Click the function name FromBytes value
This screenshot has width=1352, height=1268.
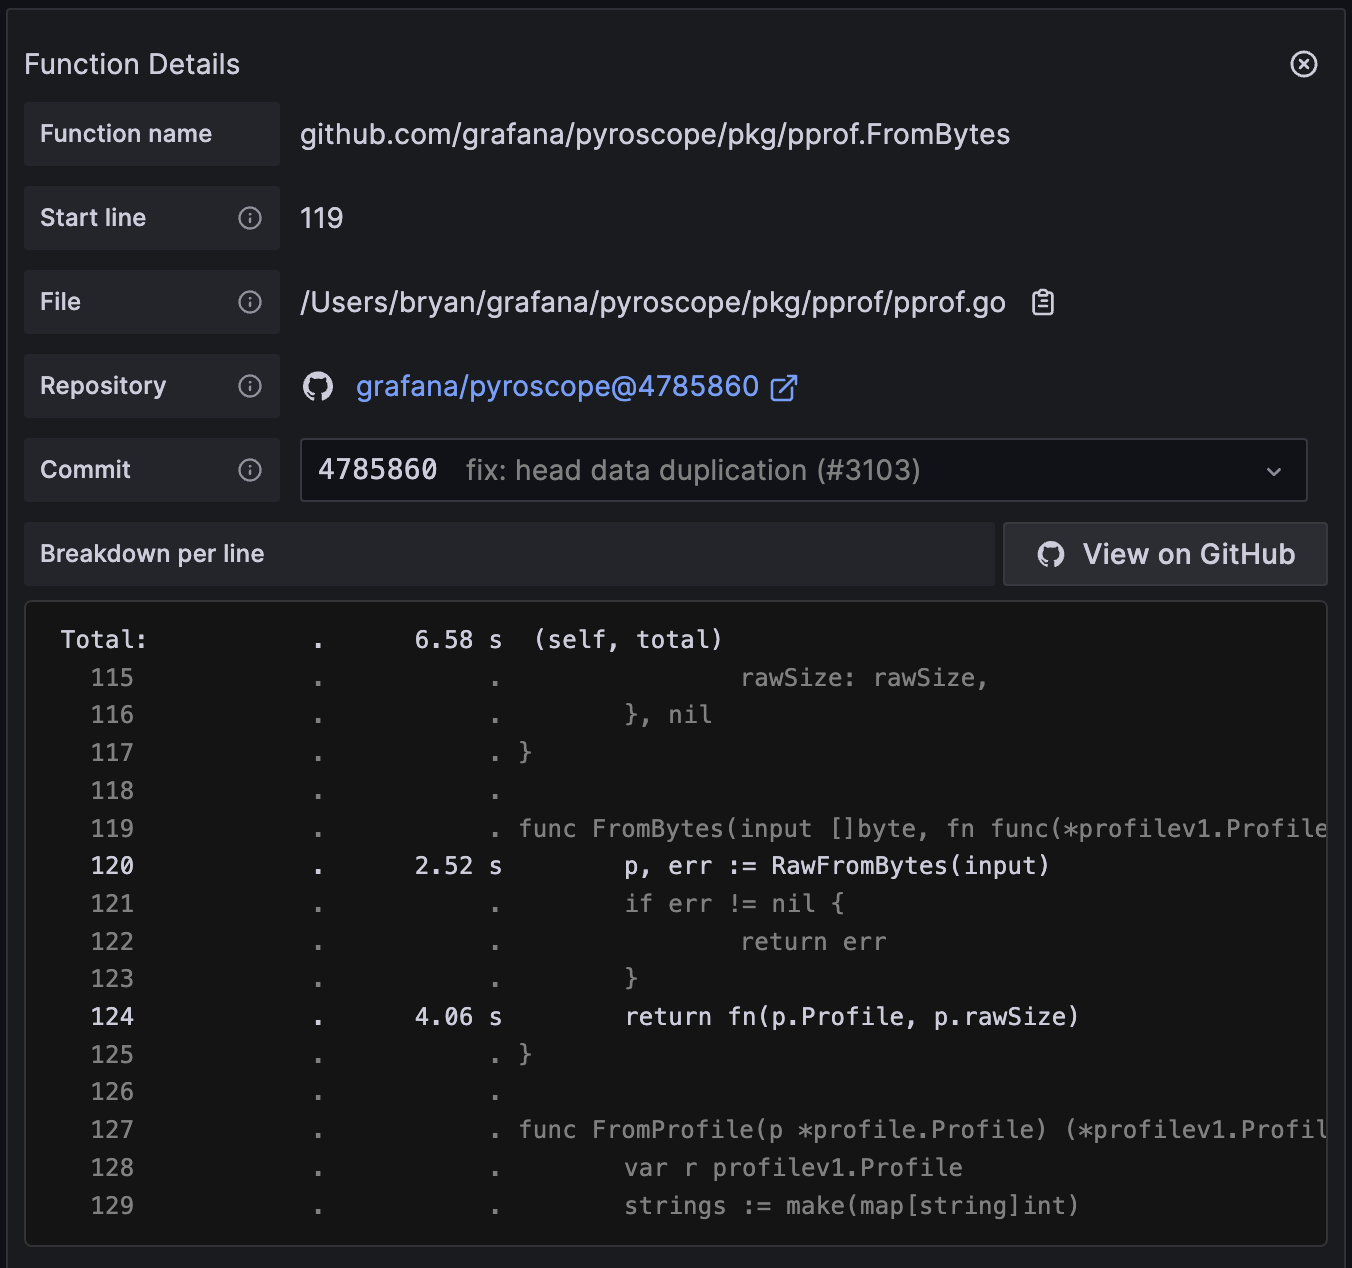pos(654,134)
